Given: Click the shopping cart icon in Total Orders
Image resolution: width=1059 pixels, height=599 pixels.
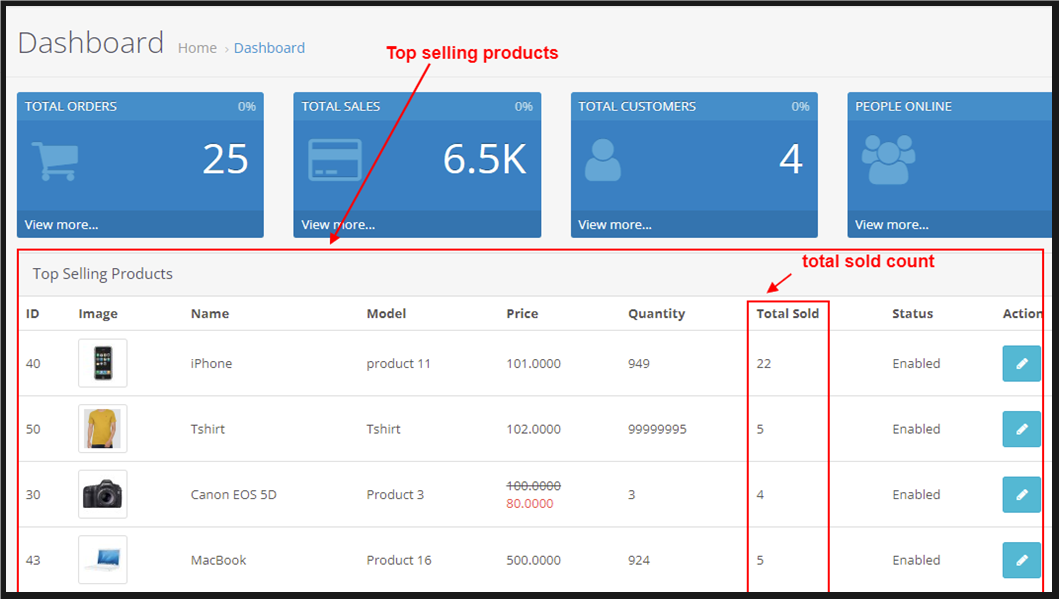Looking at the screenshot, I should click(x=55, y=160).
